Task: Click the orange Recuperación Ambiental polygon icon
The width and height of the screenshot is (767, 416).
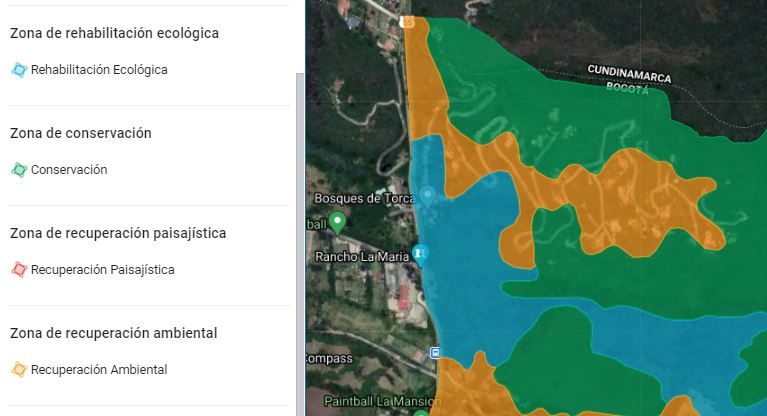Action: (x=18, y=370)
